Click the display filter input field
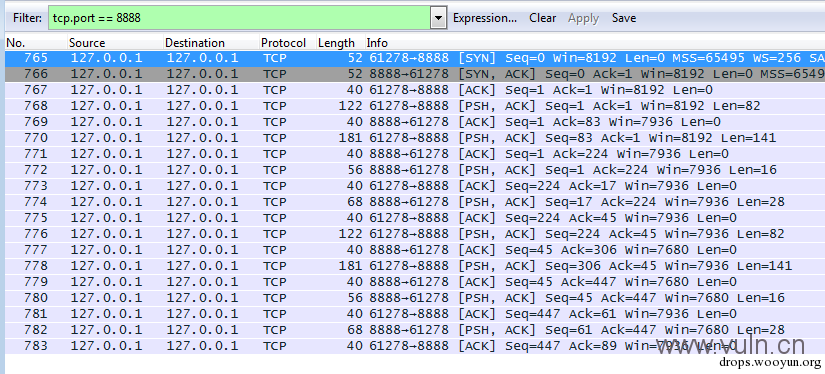The width and height of the screenshot is (825, 374). point(239,18)
